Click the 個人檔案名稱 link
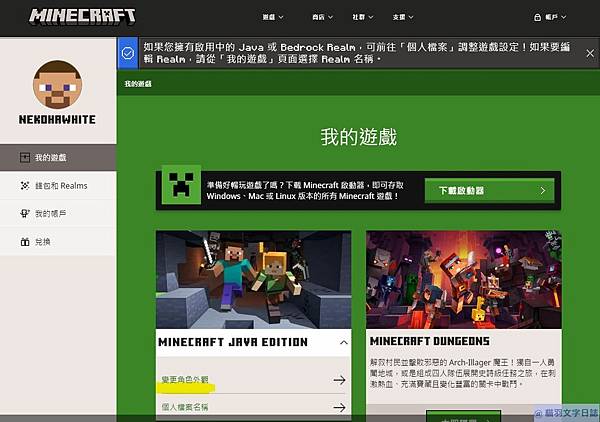600x422 pixels. click(185, 407)
